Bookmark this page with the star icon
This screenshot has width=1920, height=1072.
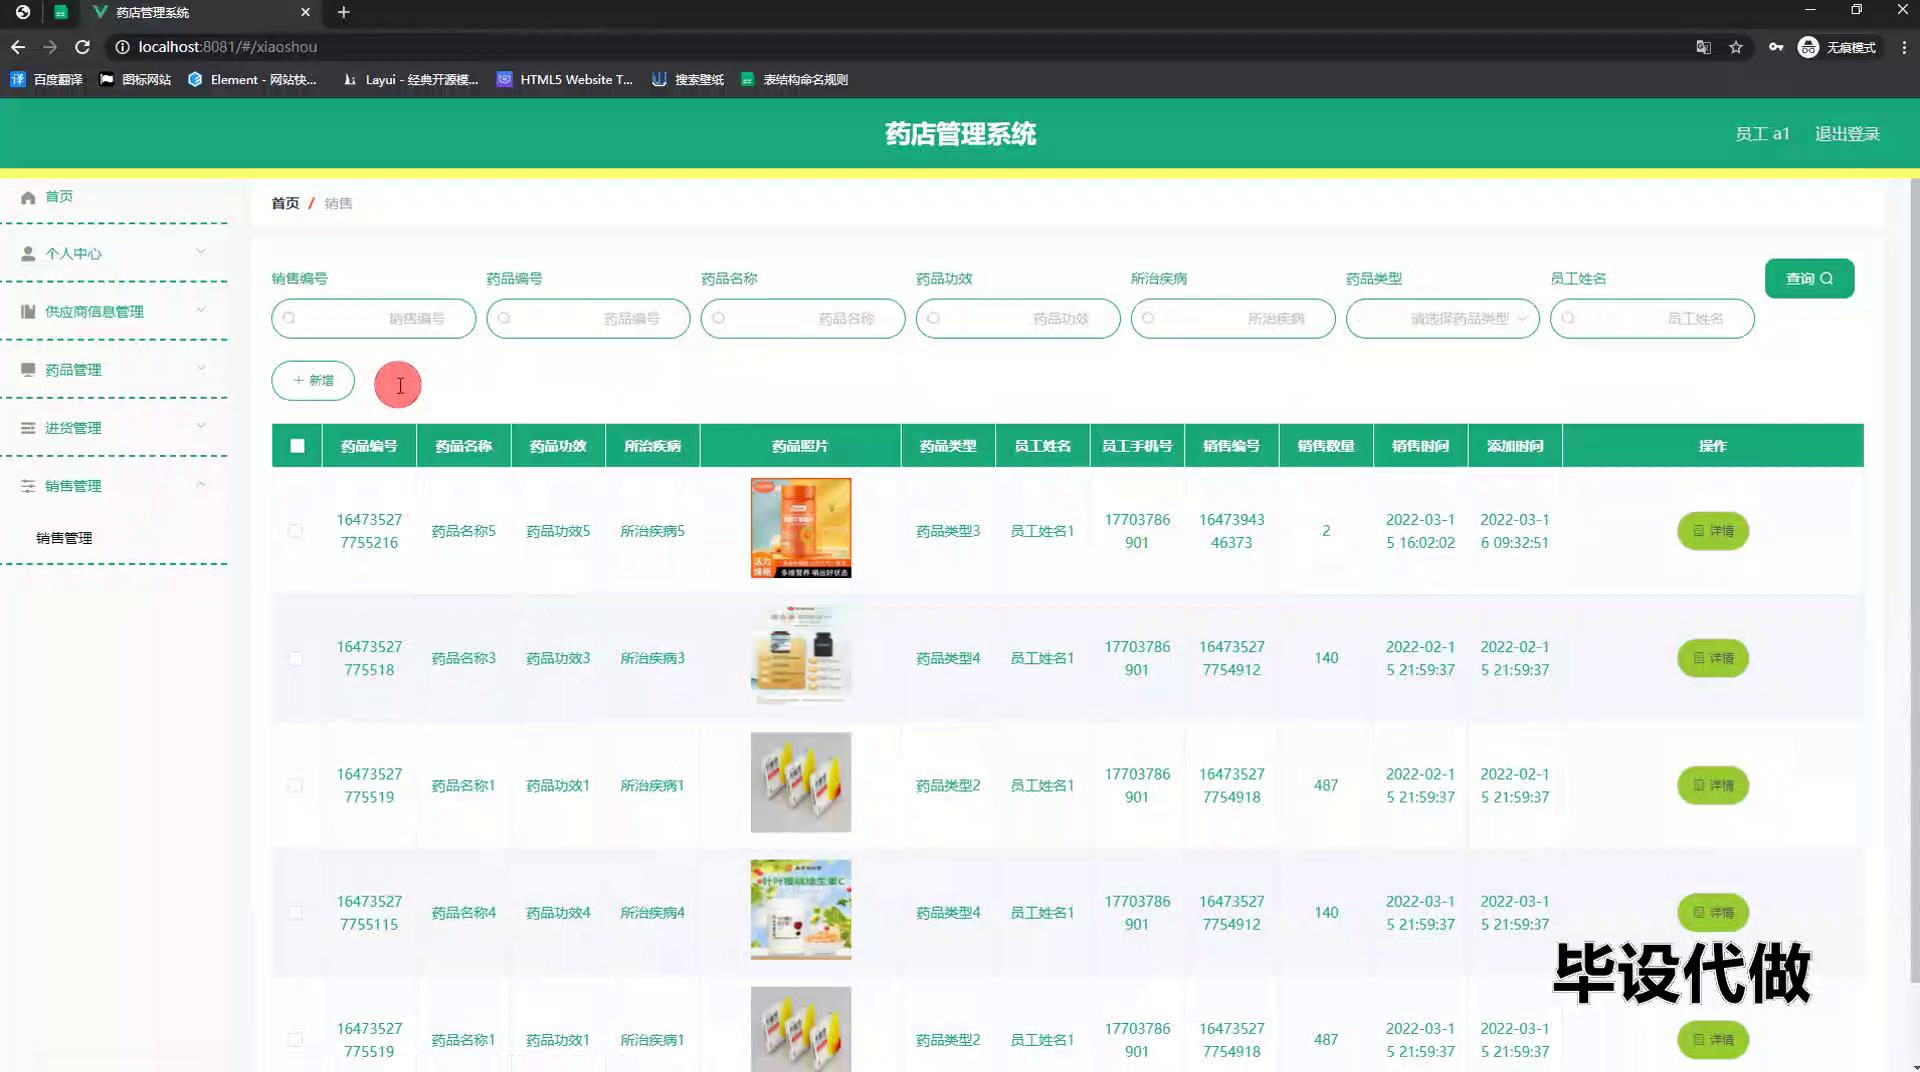coord(1736,47)
